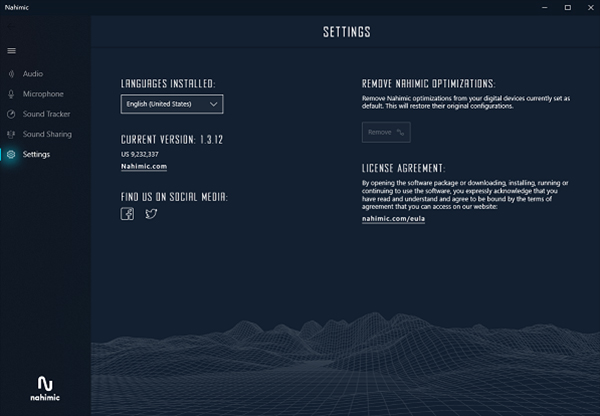600x416 pixels.
Task: Open the Twitter bird icon
Action: pyautogui.click(x=151, y=214)
